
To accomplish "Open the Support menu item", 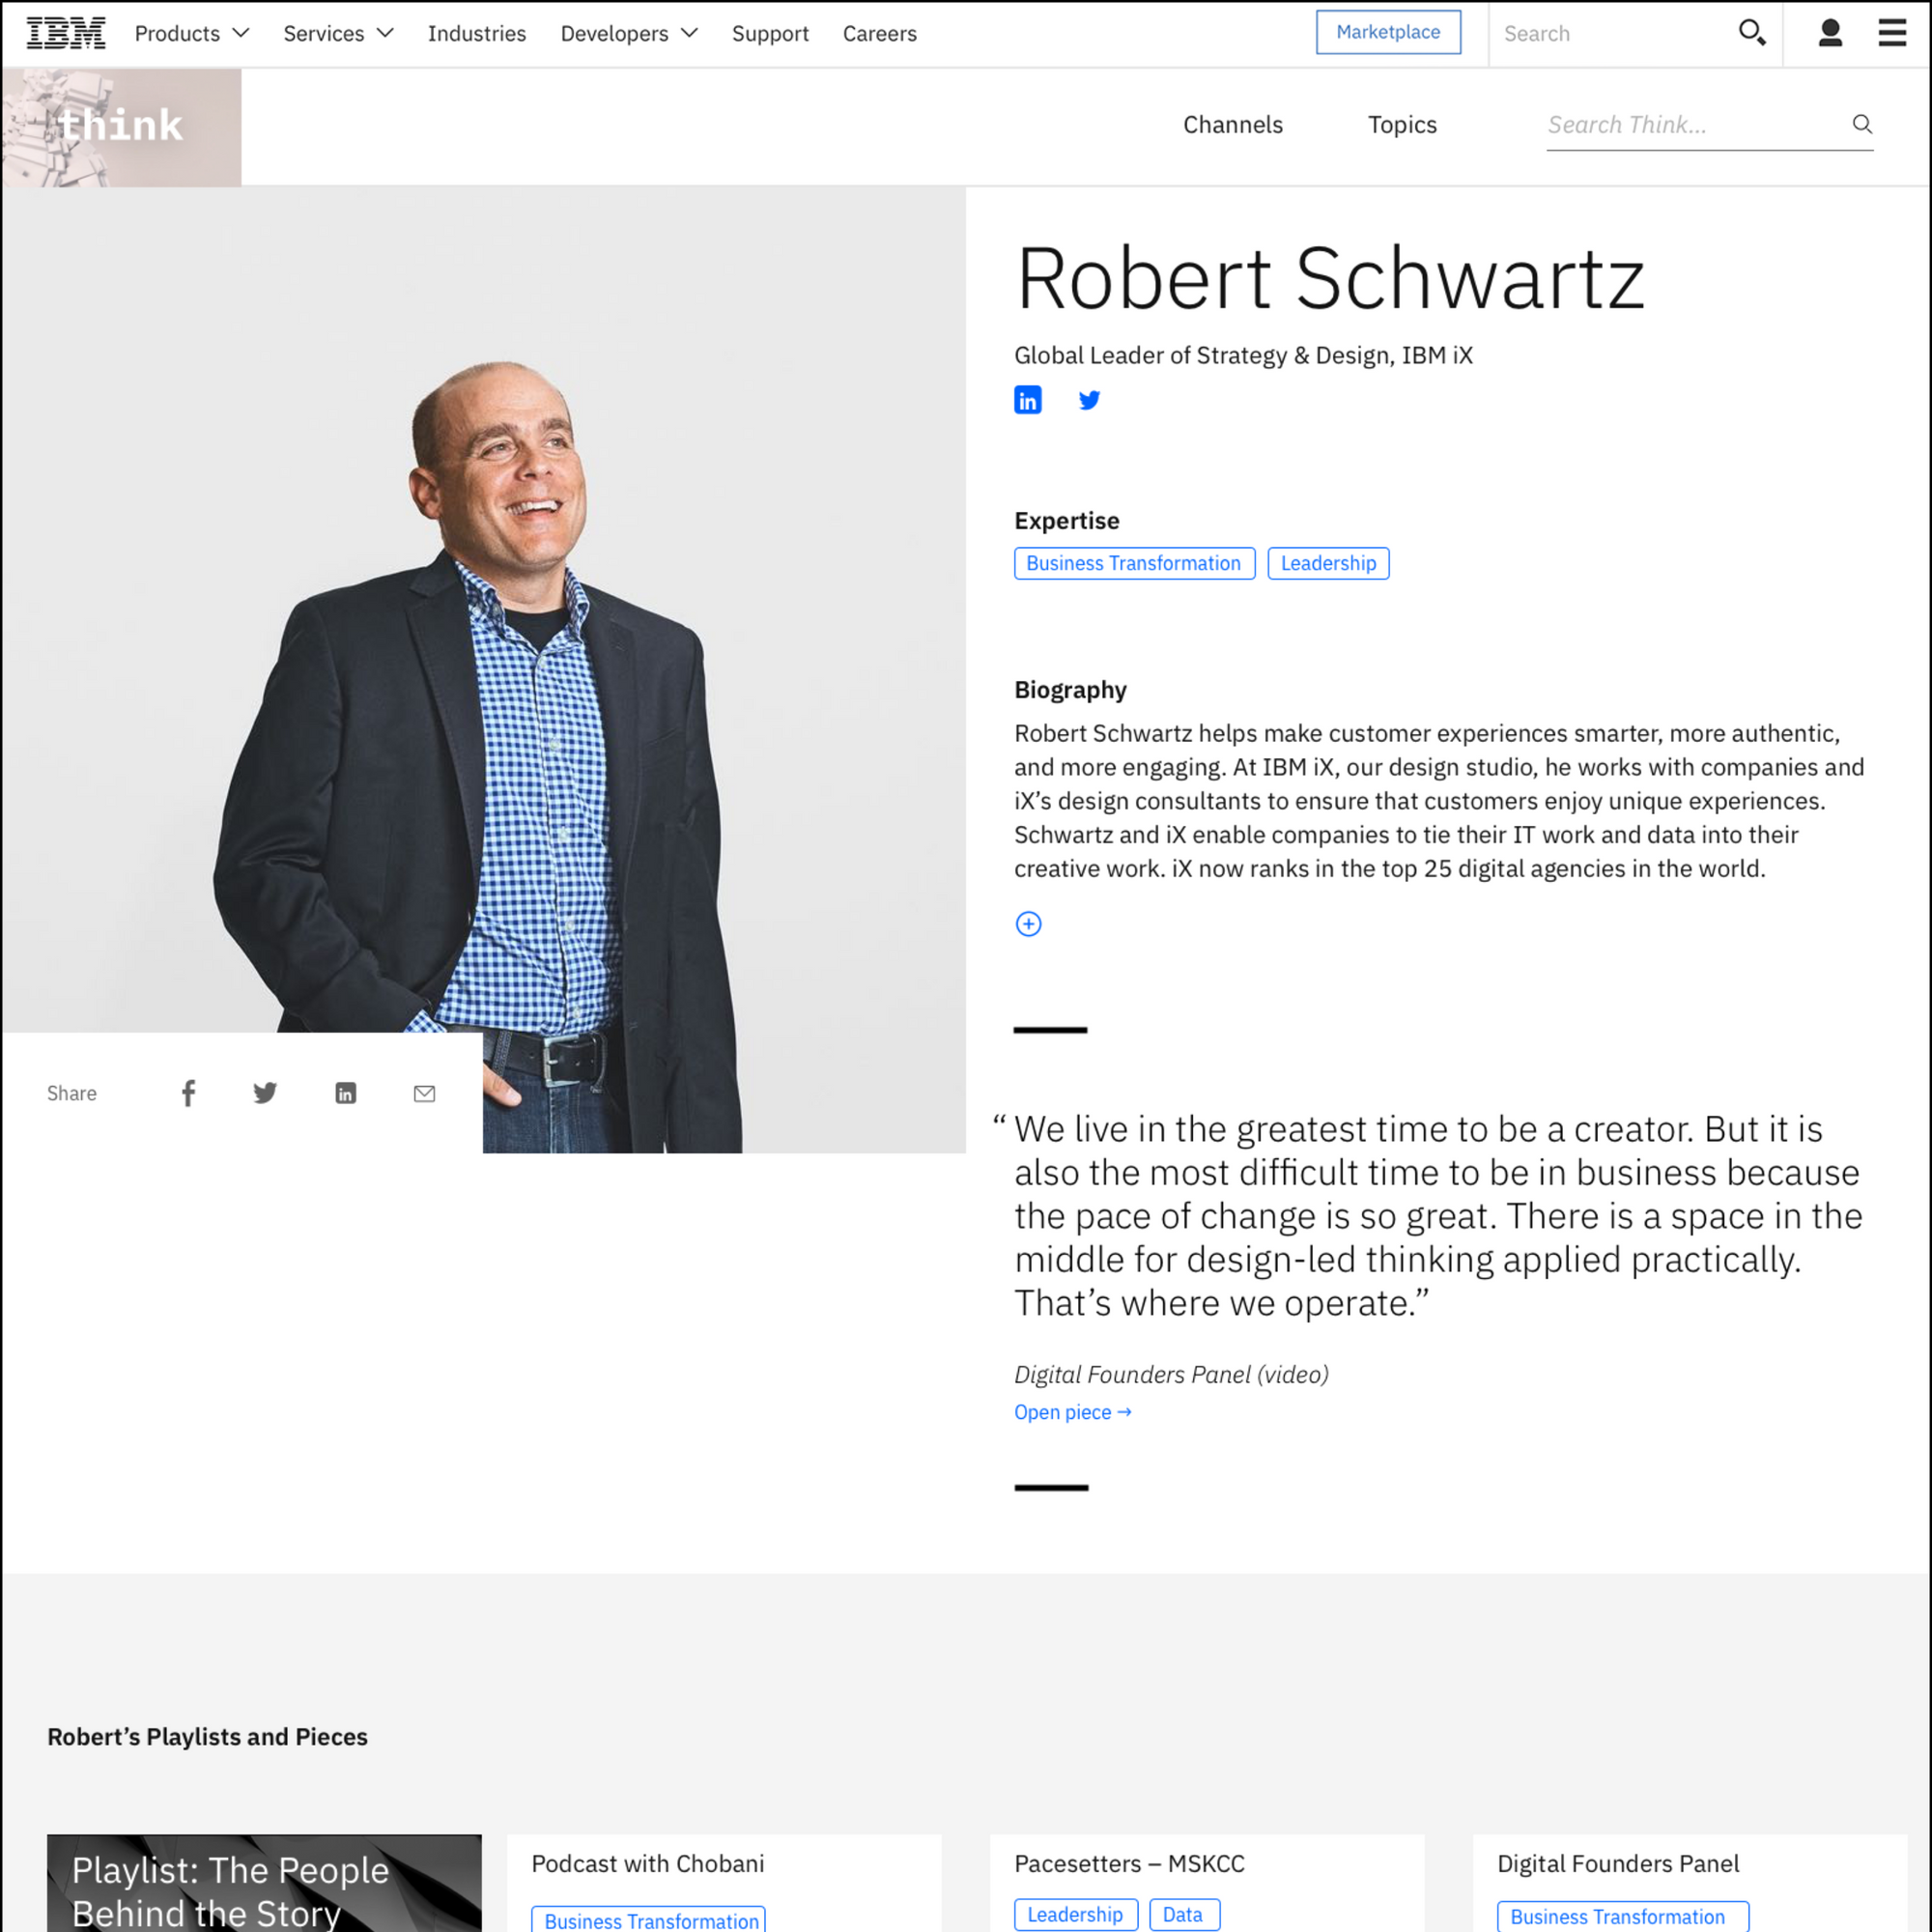I will click(x=770, y=33).
